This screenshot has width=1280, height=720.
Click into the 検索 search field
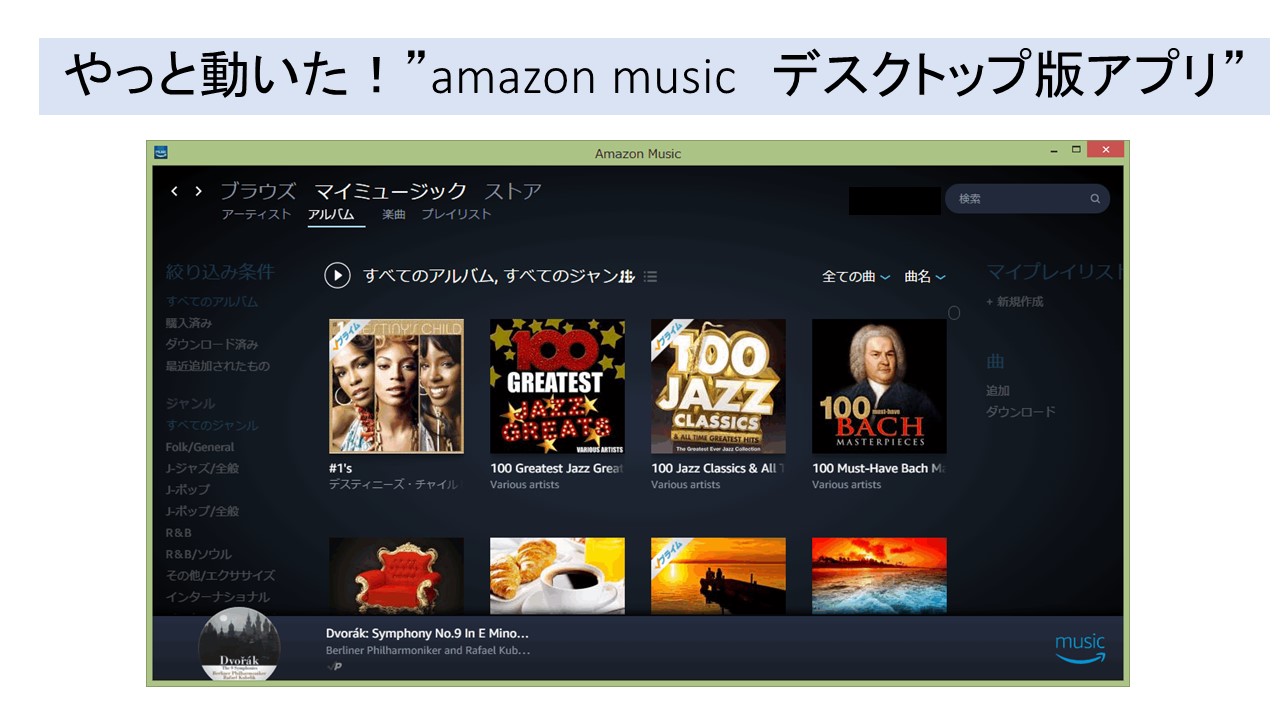tap(1020, 199)
